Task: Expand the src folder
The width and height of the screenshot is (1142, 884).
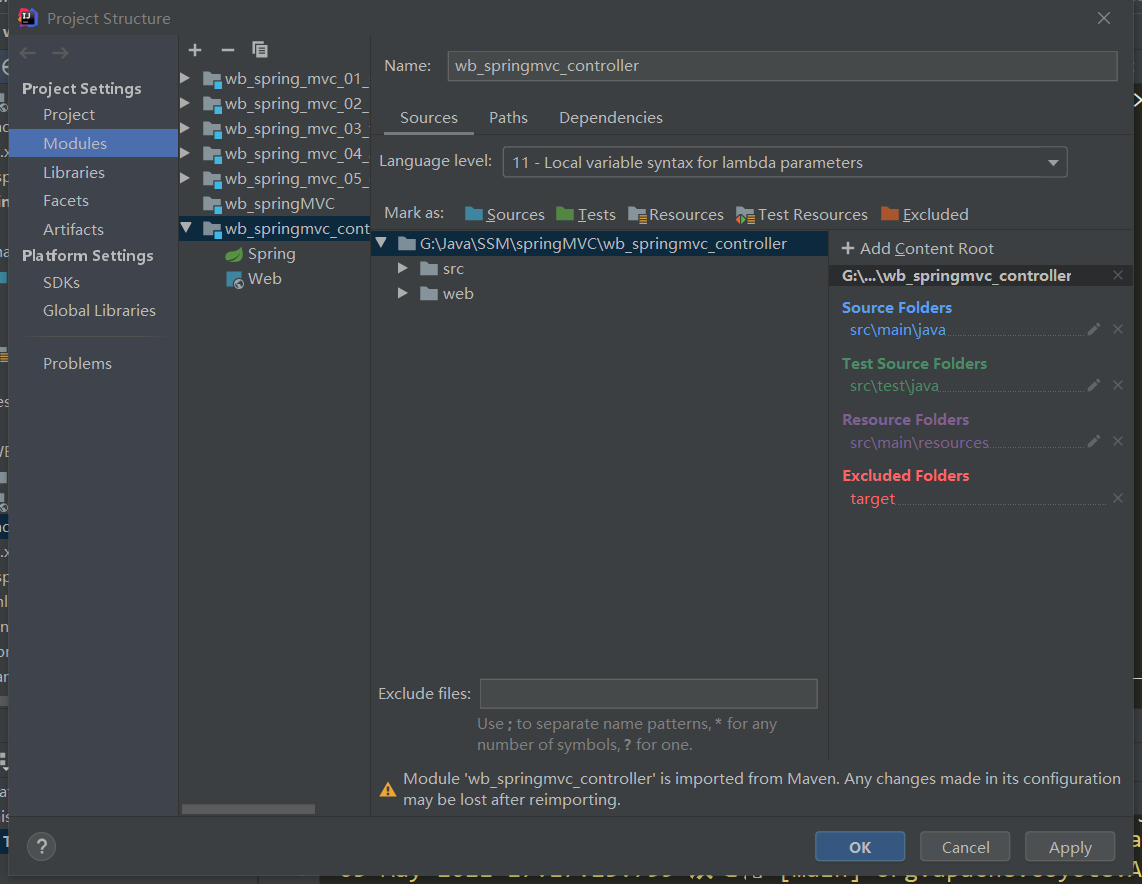Action: click(x=403, y=268)
